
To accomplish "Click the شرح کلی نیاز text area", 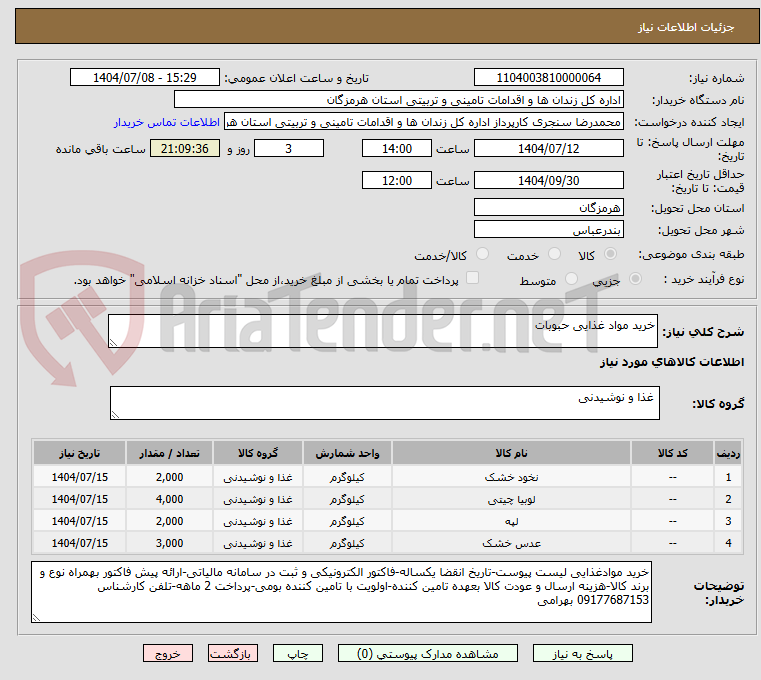I will [x=382, y=331].
